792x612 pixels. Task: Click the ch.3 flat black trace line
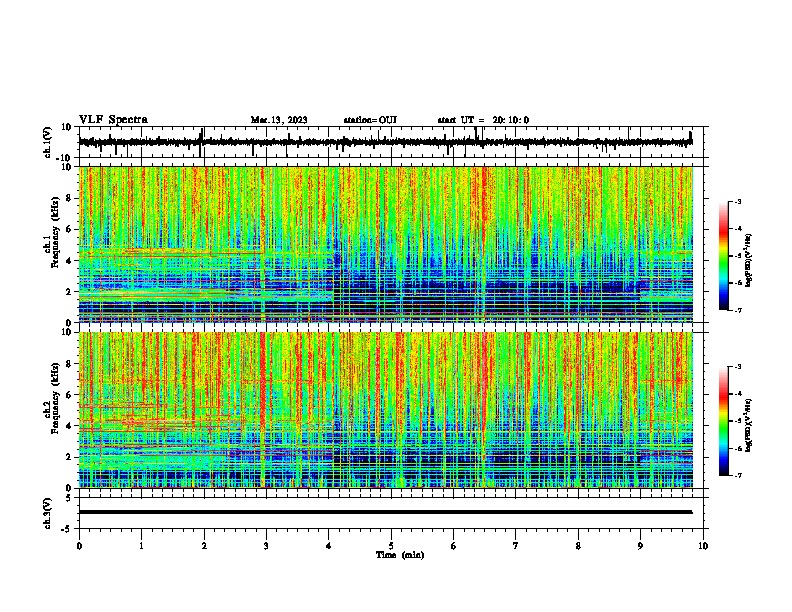click(x=386, y=512)
